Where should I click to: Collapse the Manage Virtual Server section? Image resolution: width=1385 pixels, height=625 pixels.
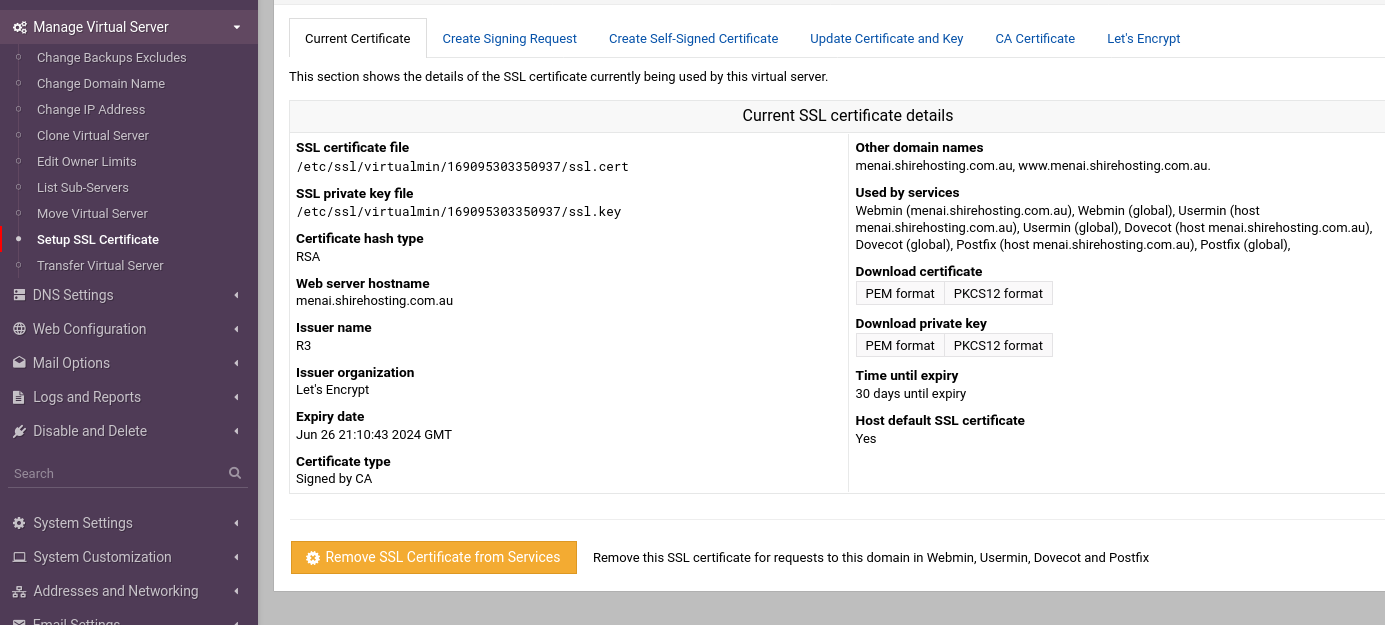click(x=237, y=27)
